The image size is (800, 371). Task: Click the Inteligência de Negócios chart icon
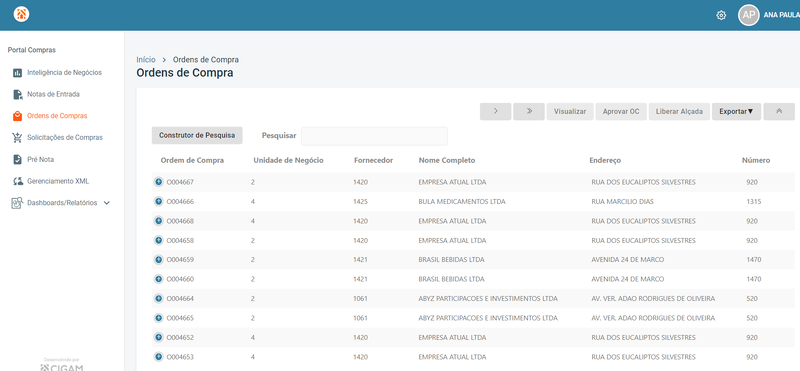point(17,73)
